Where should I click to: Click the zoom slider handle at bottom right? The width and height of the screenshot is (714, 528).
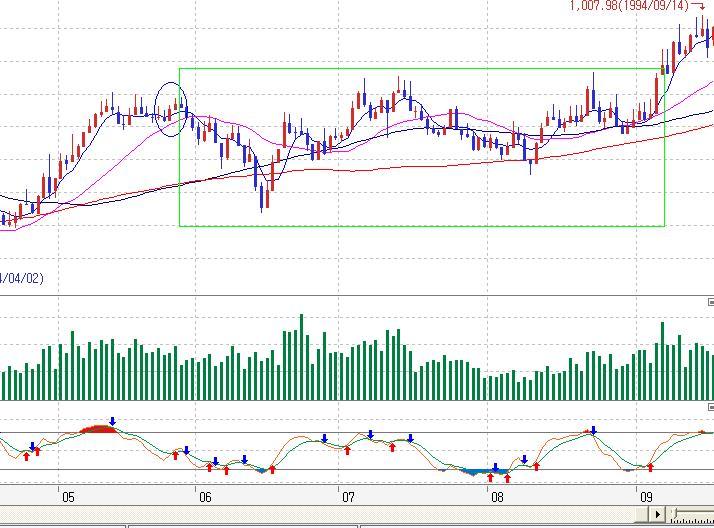point(675,514)
